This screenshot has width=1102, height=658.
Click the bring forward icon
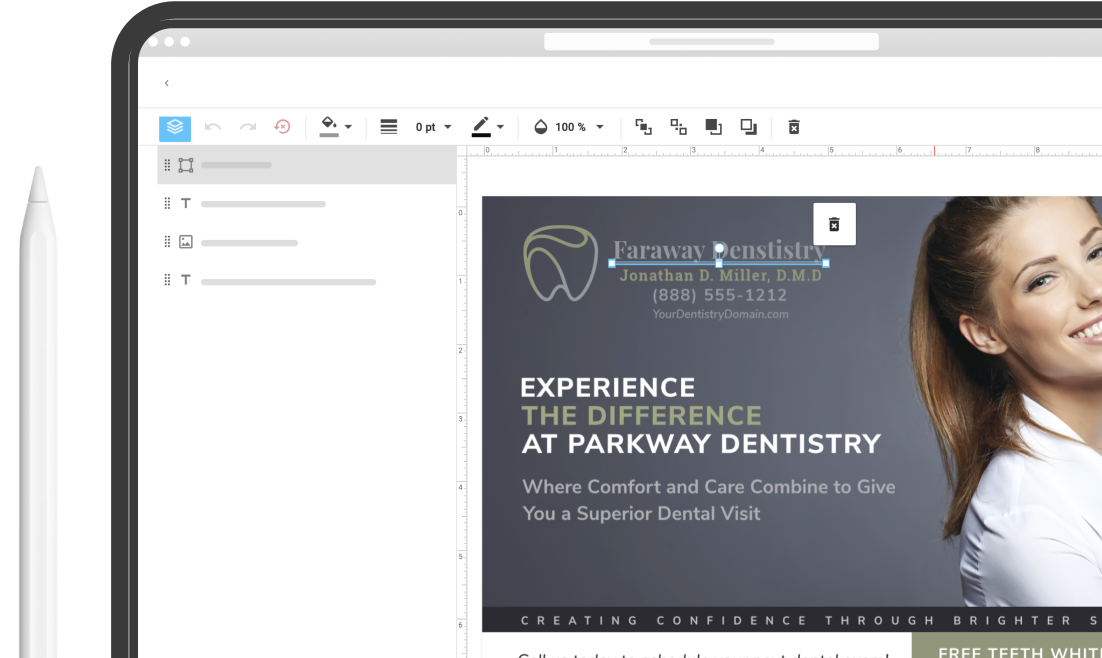tap(643, 127)
